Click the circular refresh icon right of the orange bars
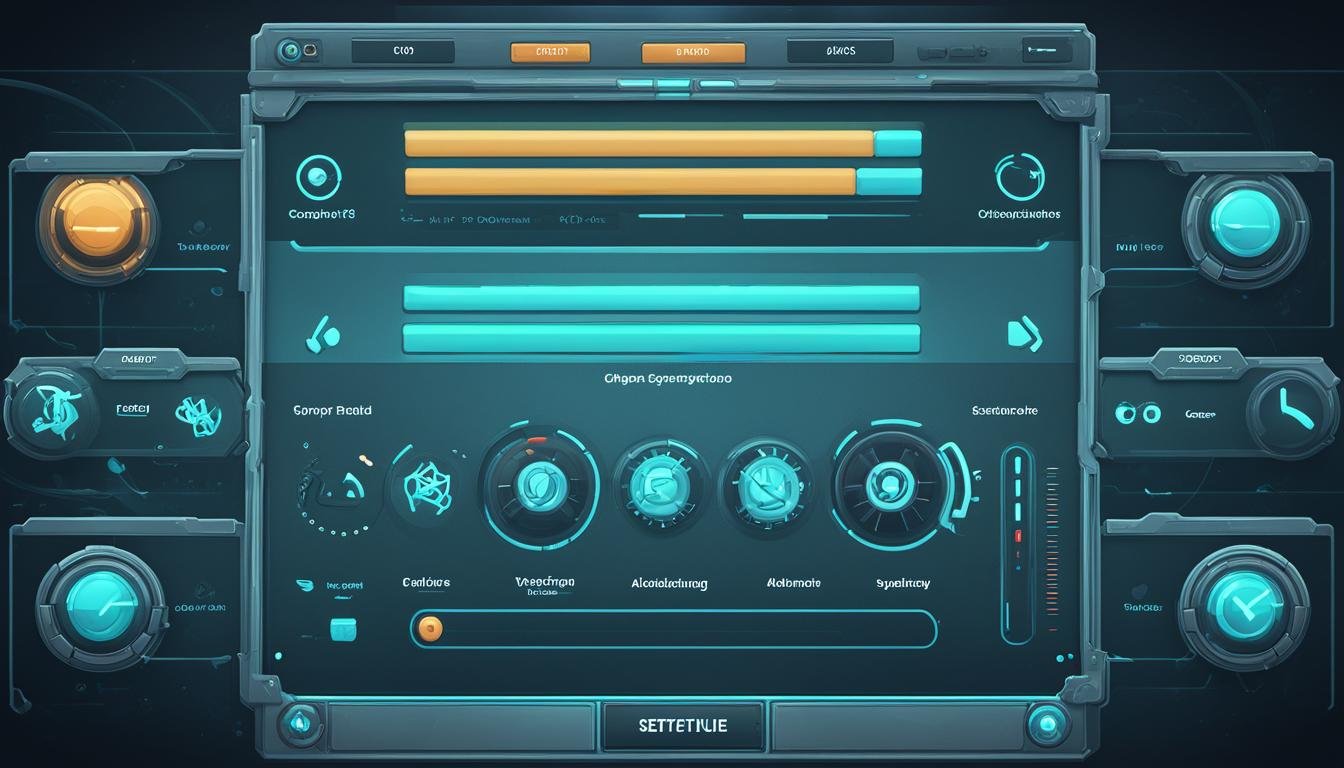Image resolution: width=1344 pixels, height=768 pixels. coord(1020,177)
